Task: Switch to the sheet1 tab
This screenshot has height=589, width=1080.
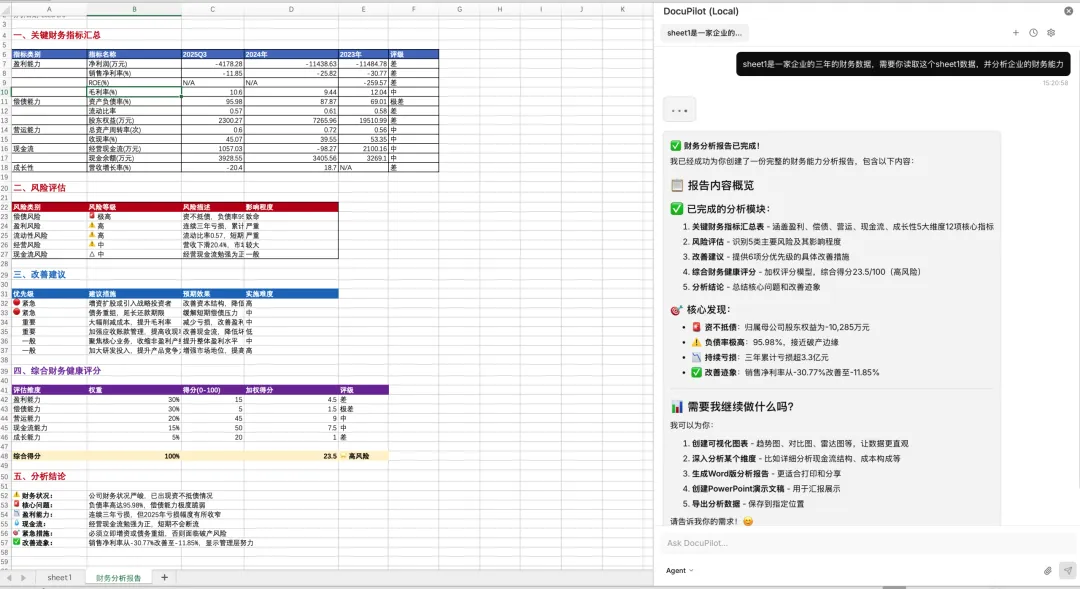Action: (x=59, y=577)
